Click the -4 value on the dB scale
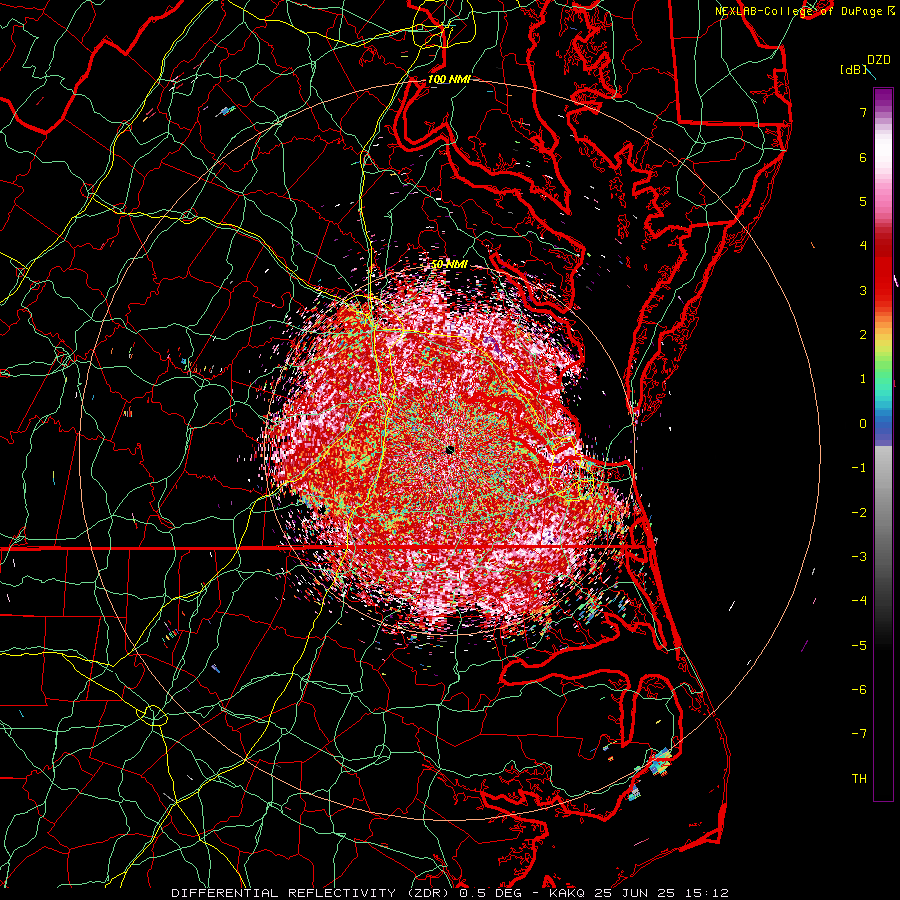This screenshot has width=900, height=900. coord(859,601)
